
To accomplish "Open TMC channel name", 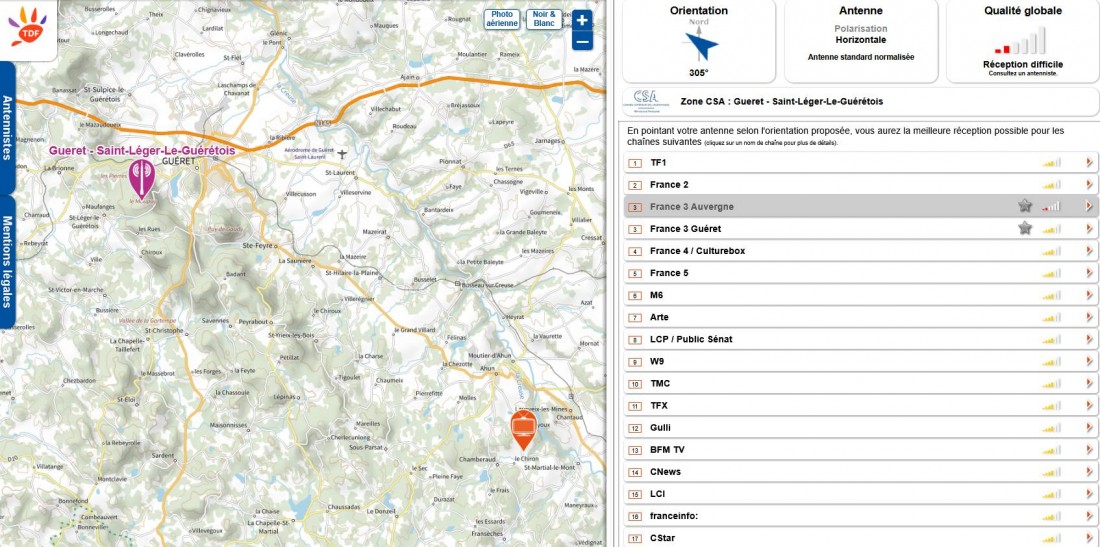I will coord(660,384).
